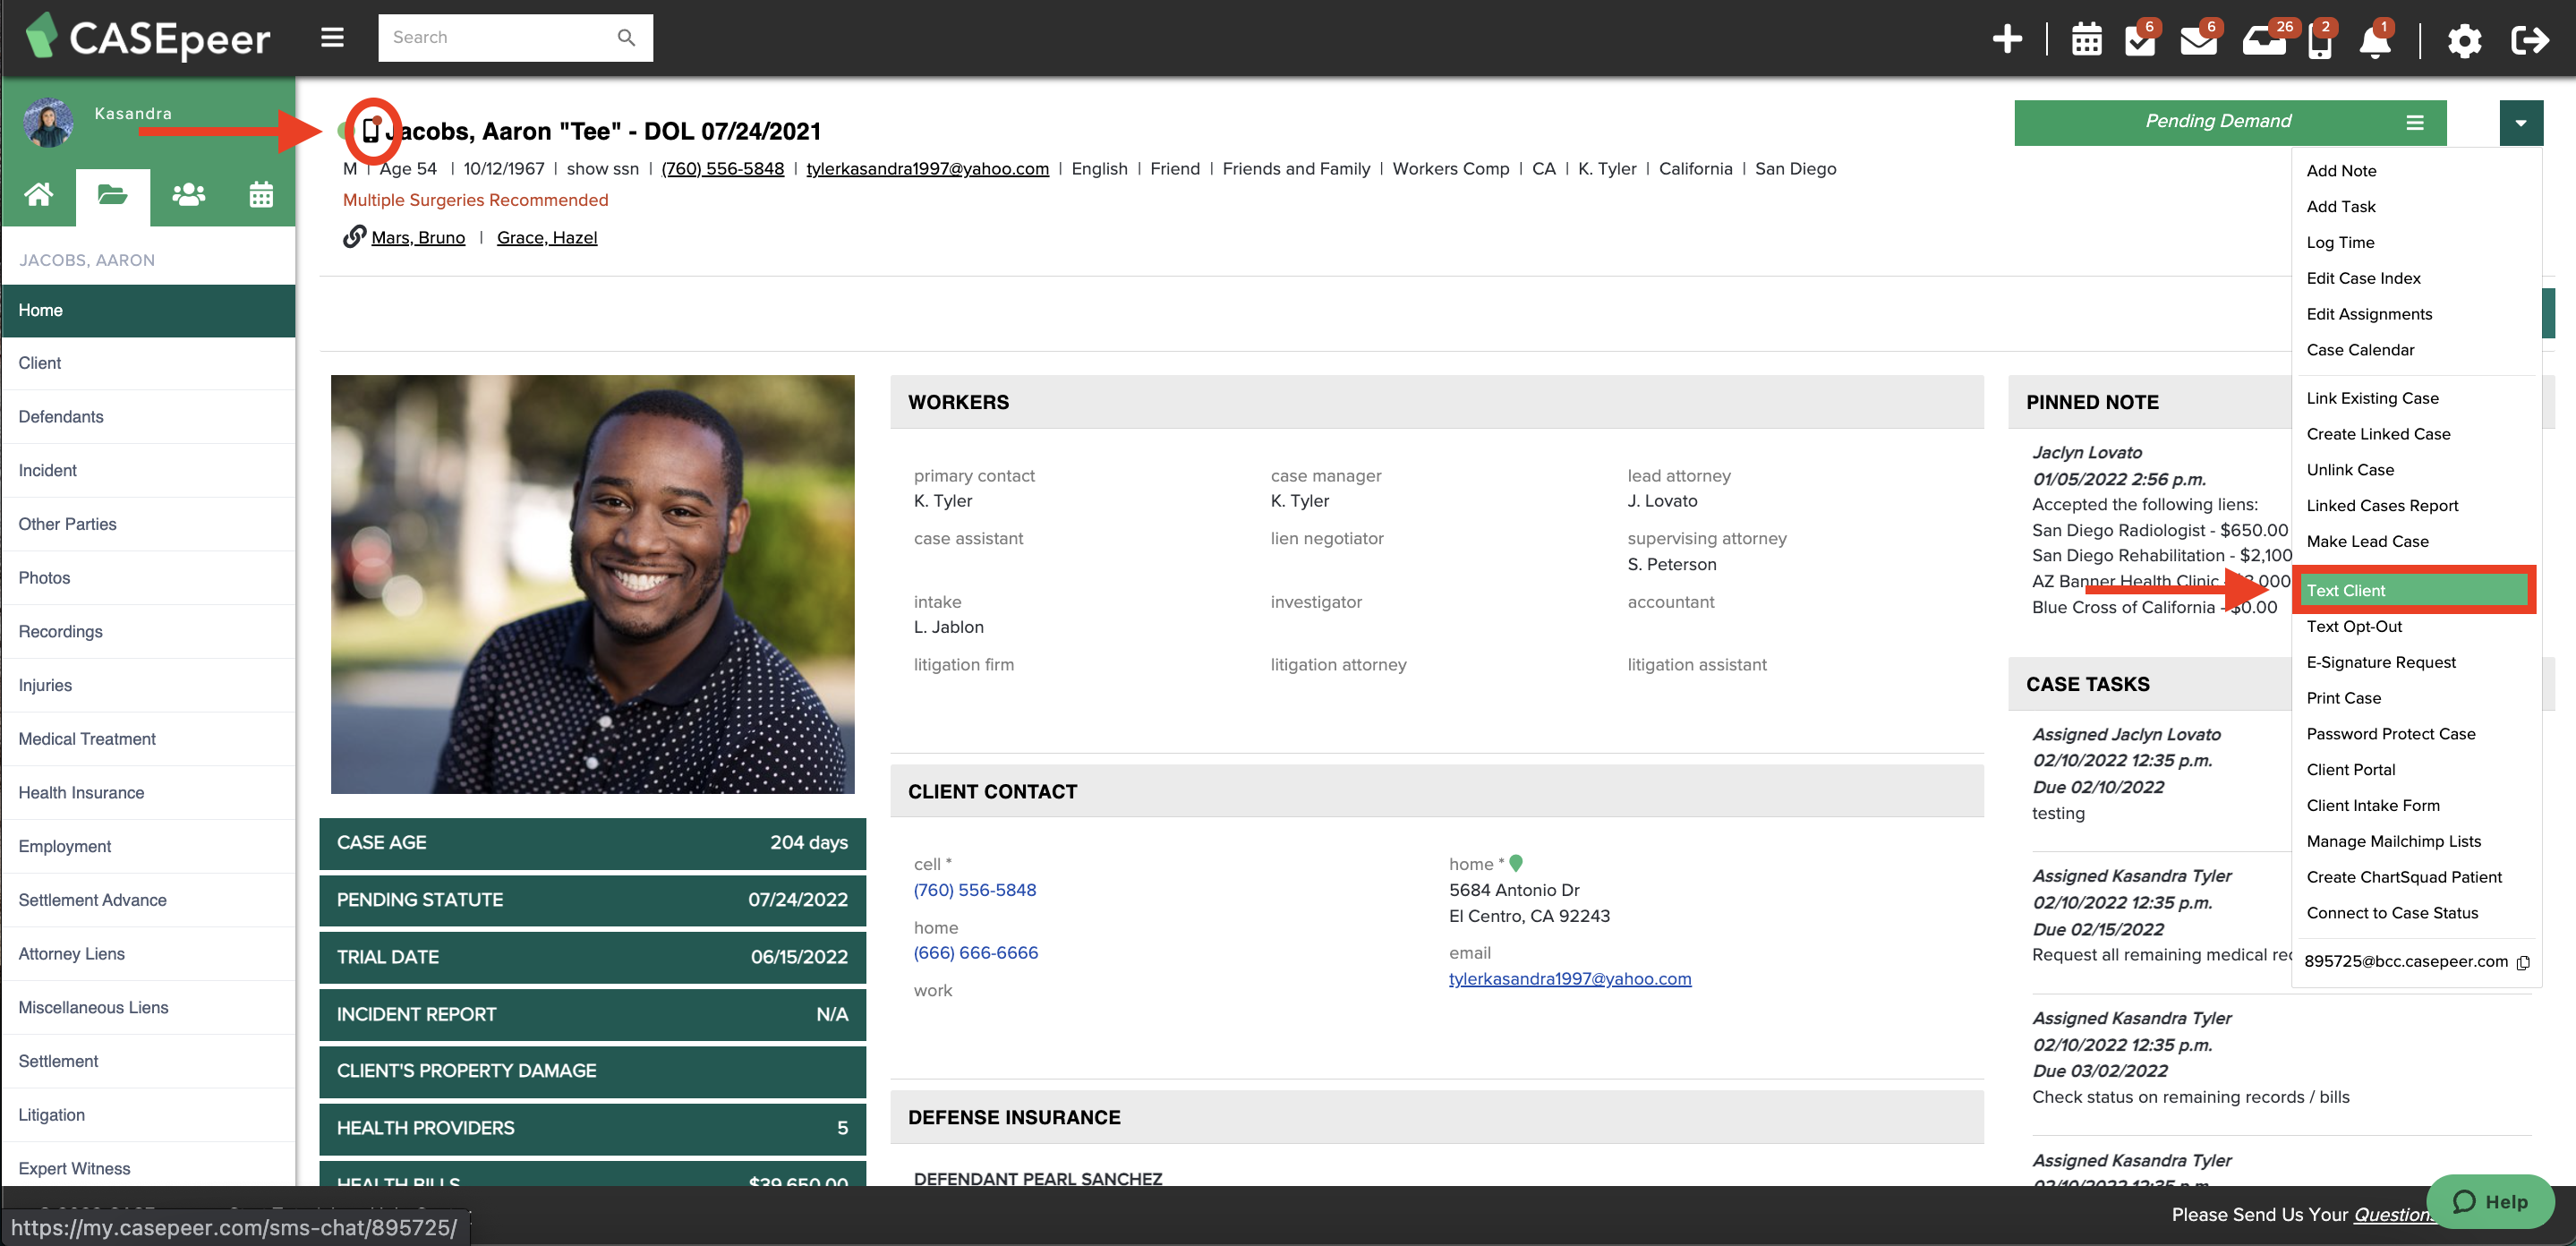The width and height of the screenshot is (2576, 1246).
Task: Select Text Opt-Out option
Action: point(2354,626)
